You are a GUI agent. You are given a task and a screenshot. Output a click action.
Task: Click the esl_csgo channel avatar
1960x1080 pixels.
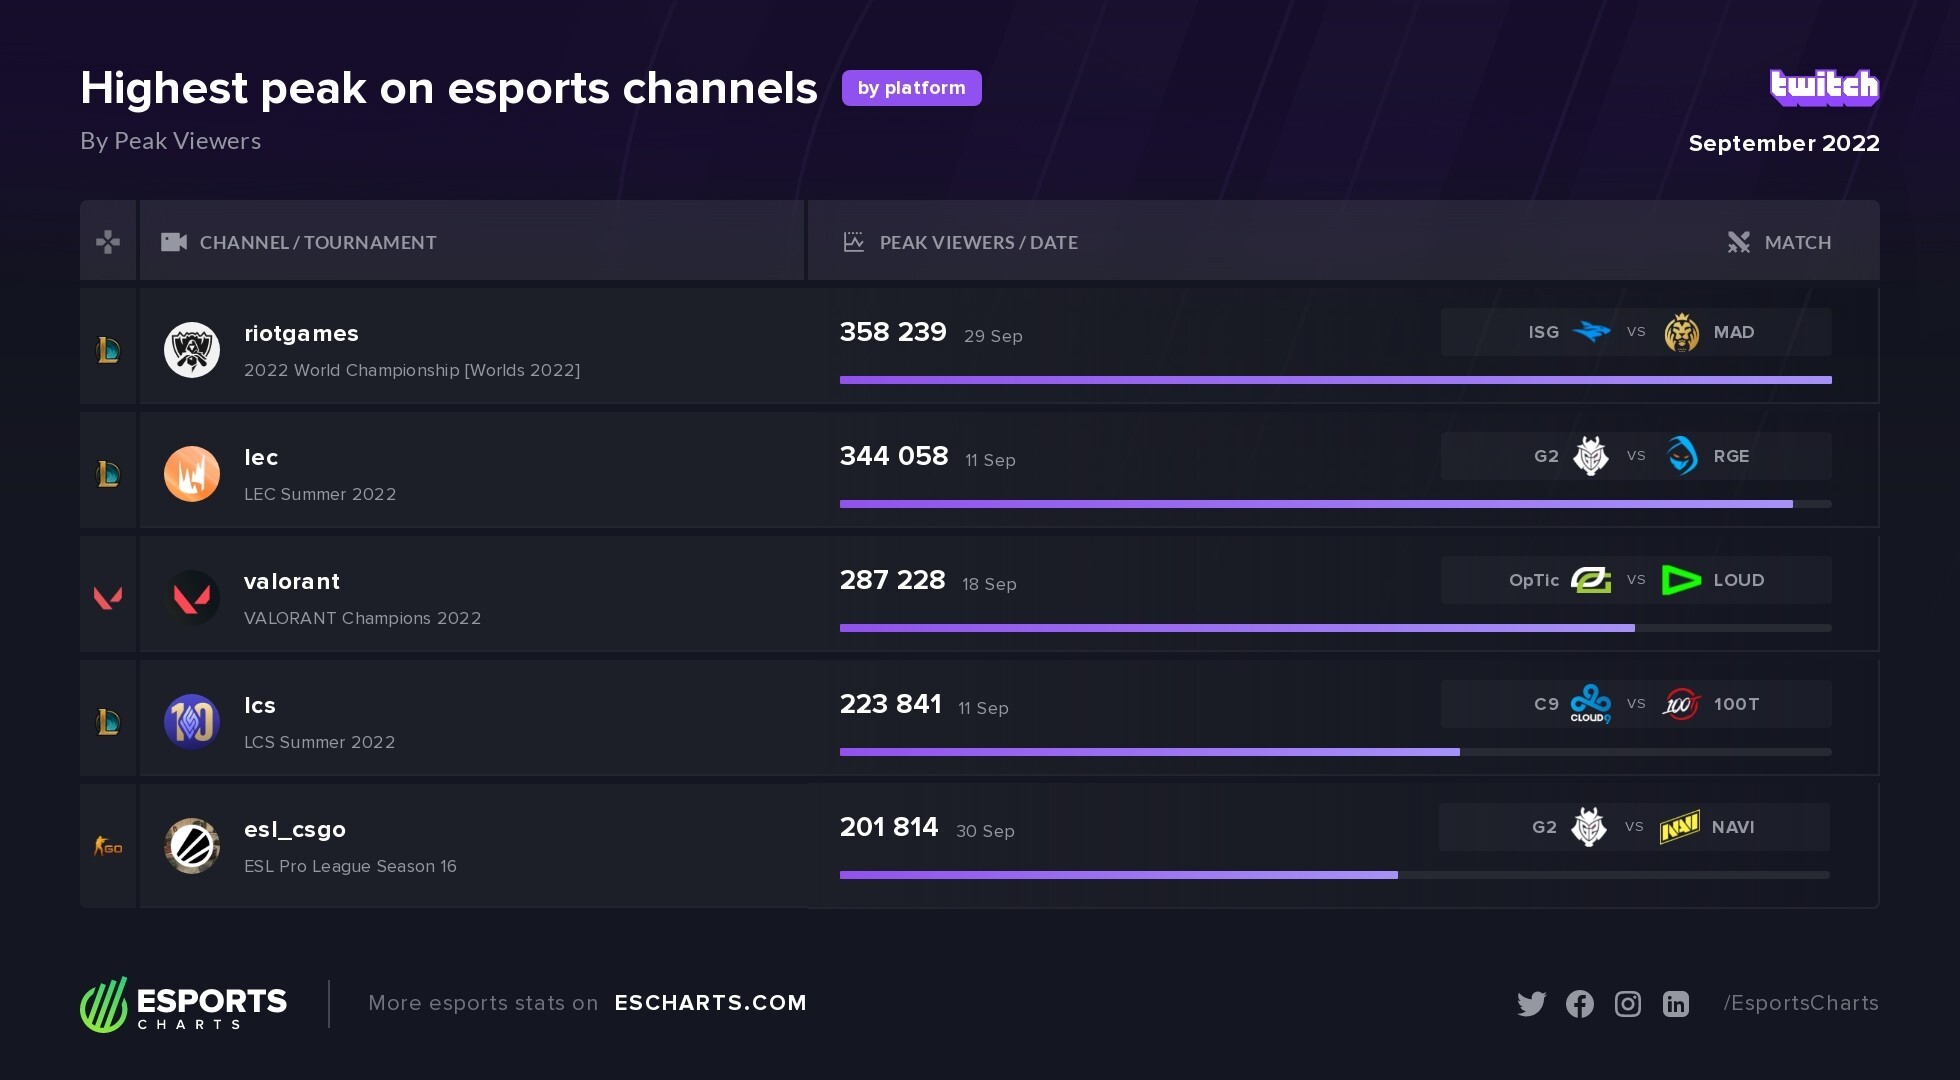[192, 846]
